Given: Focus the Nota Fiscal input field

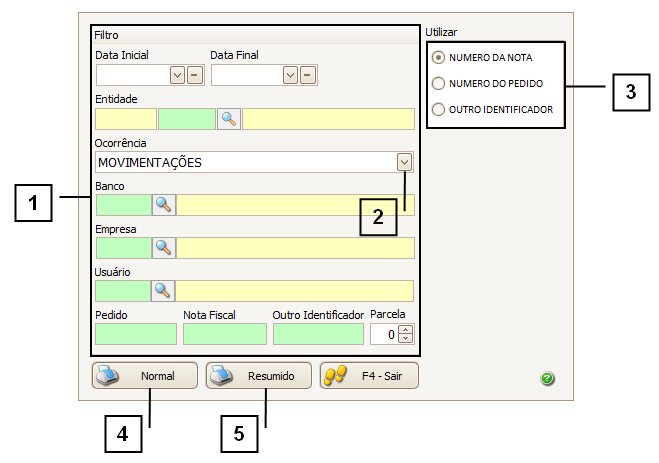Looking at the screenshot, I should pyautogui.click(x=224, y=334).
